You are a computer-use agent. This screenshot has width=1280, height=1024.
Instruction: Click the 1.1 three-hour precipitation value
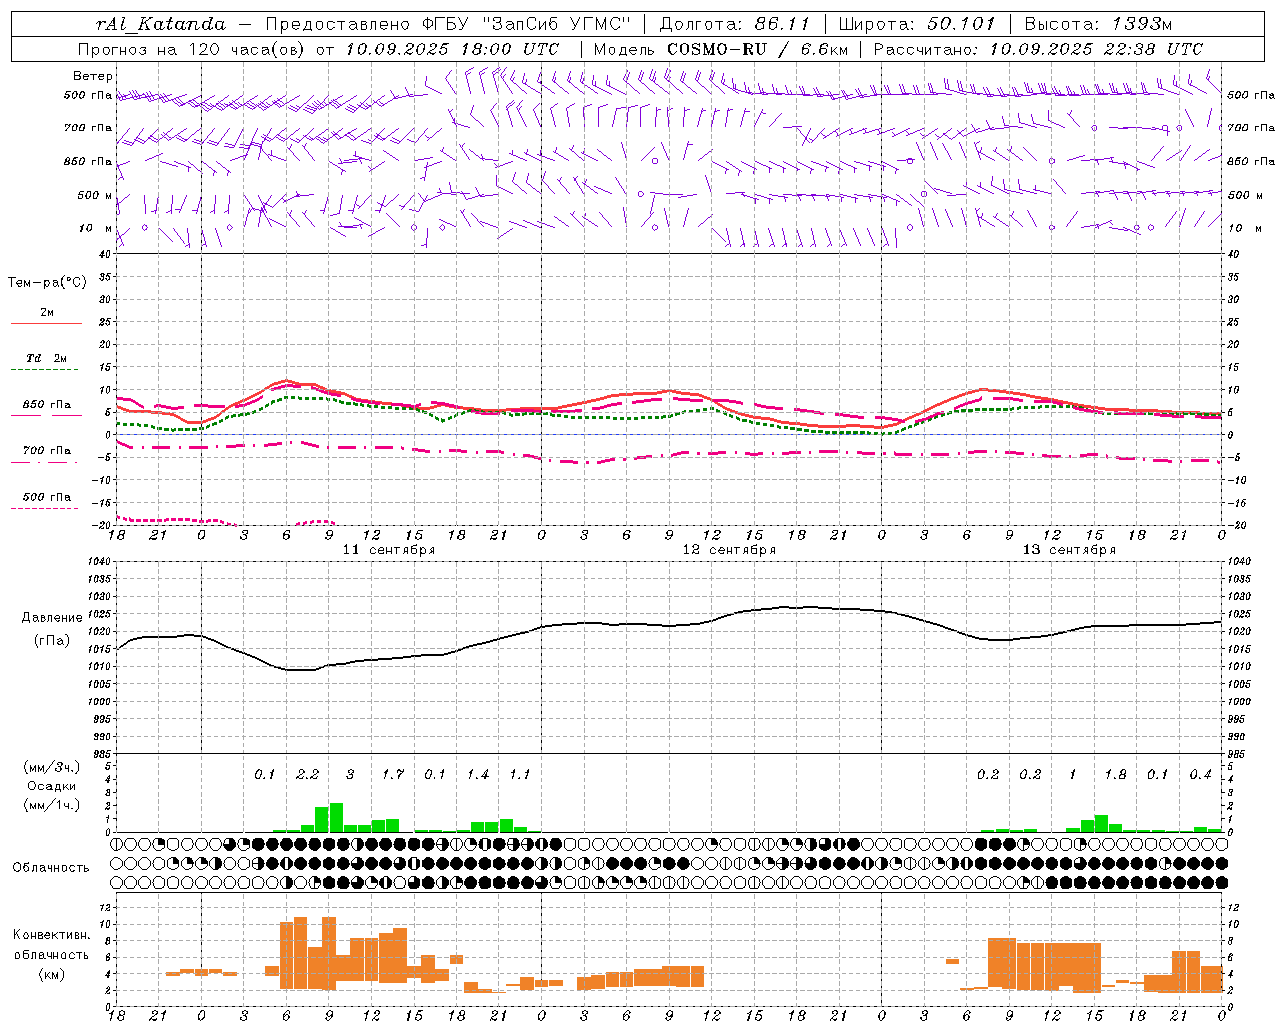click(519, 774)
